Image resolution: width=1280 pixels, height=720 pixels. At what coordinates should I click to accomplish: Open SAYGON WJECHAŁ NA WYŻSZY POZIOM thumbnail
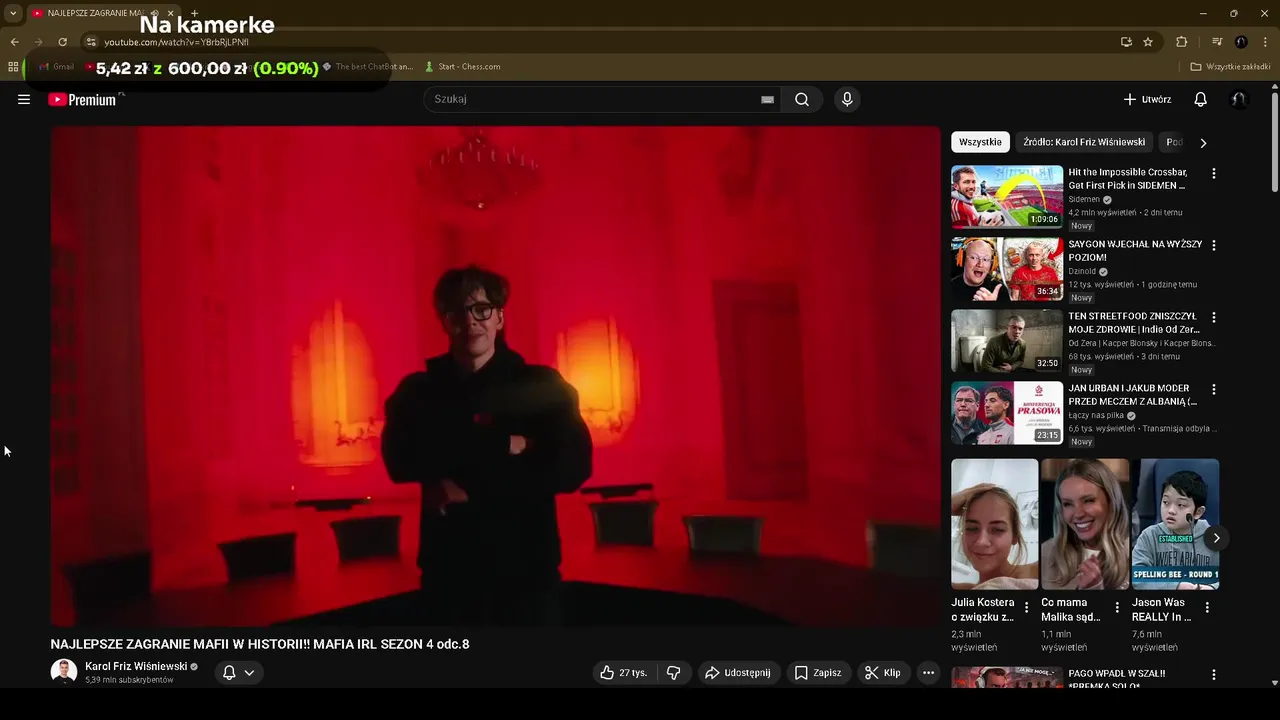(x=1007, y=269)
